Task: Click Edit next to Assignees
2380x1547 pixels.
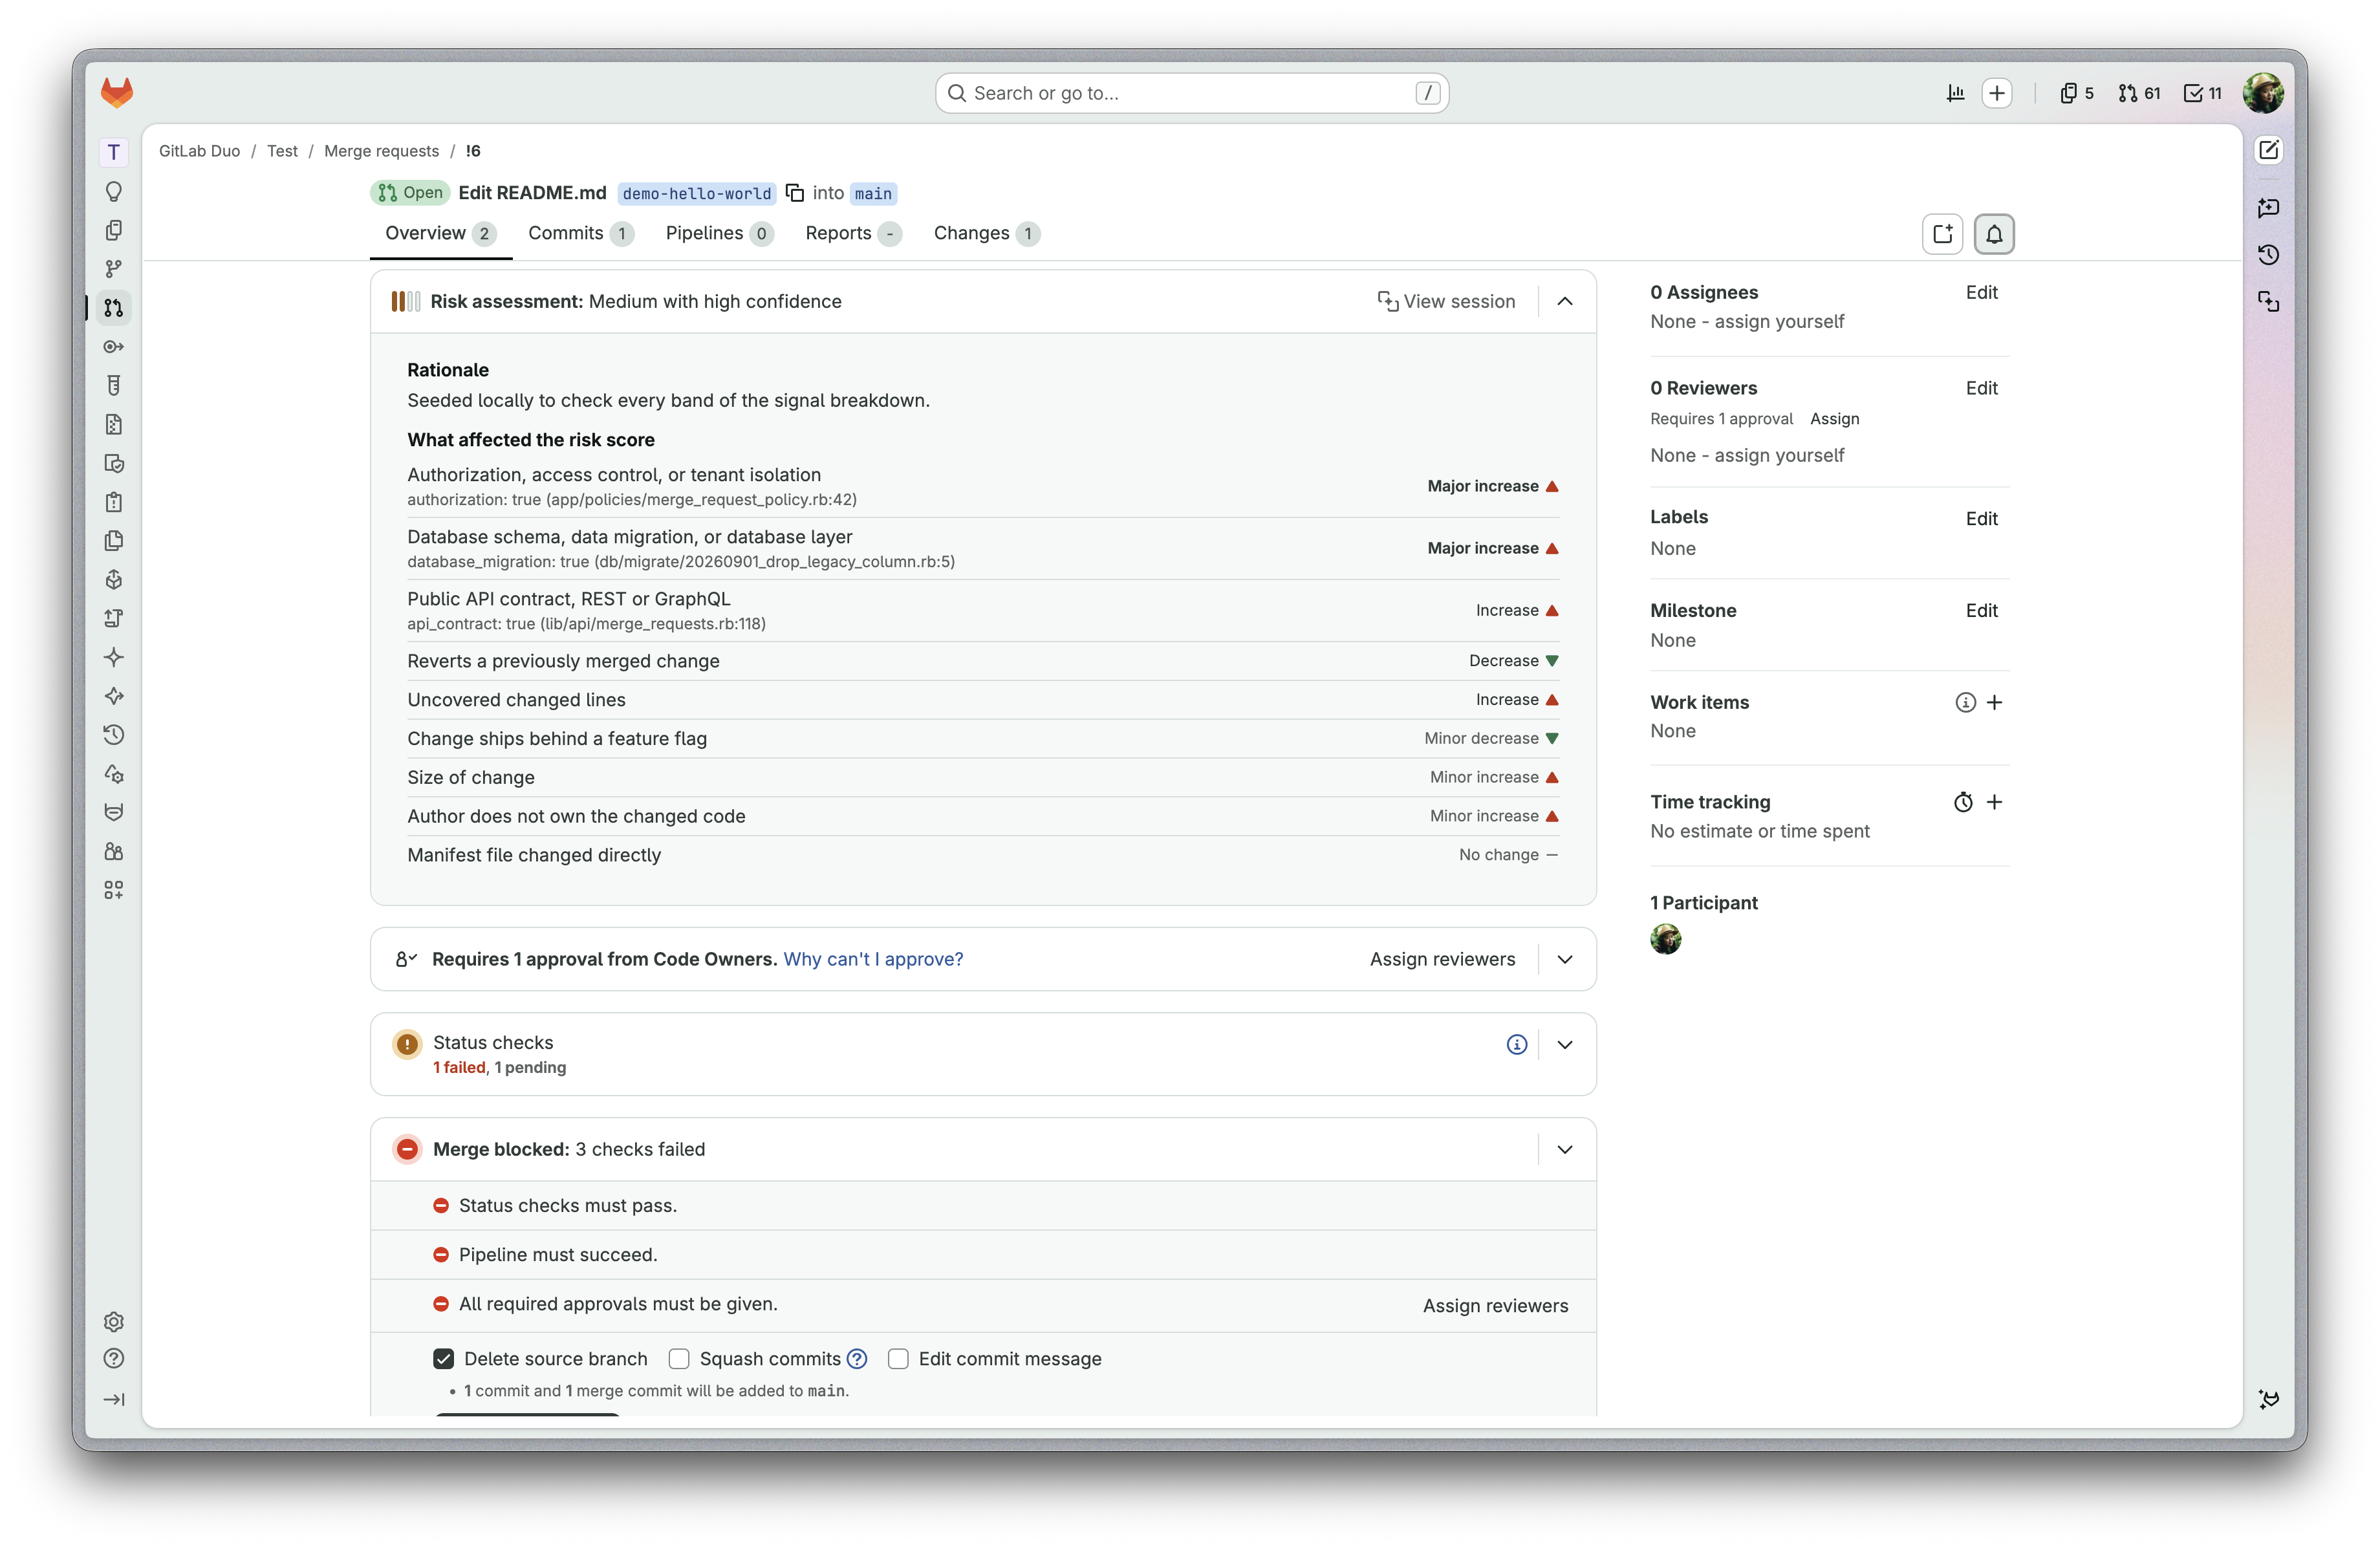Action: [1981, 292]
